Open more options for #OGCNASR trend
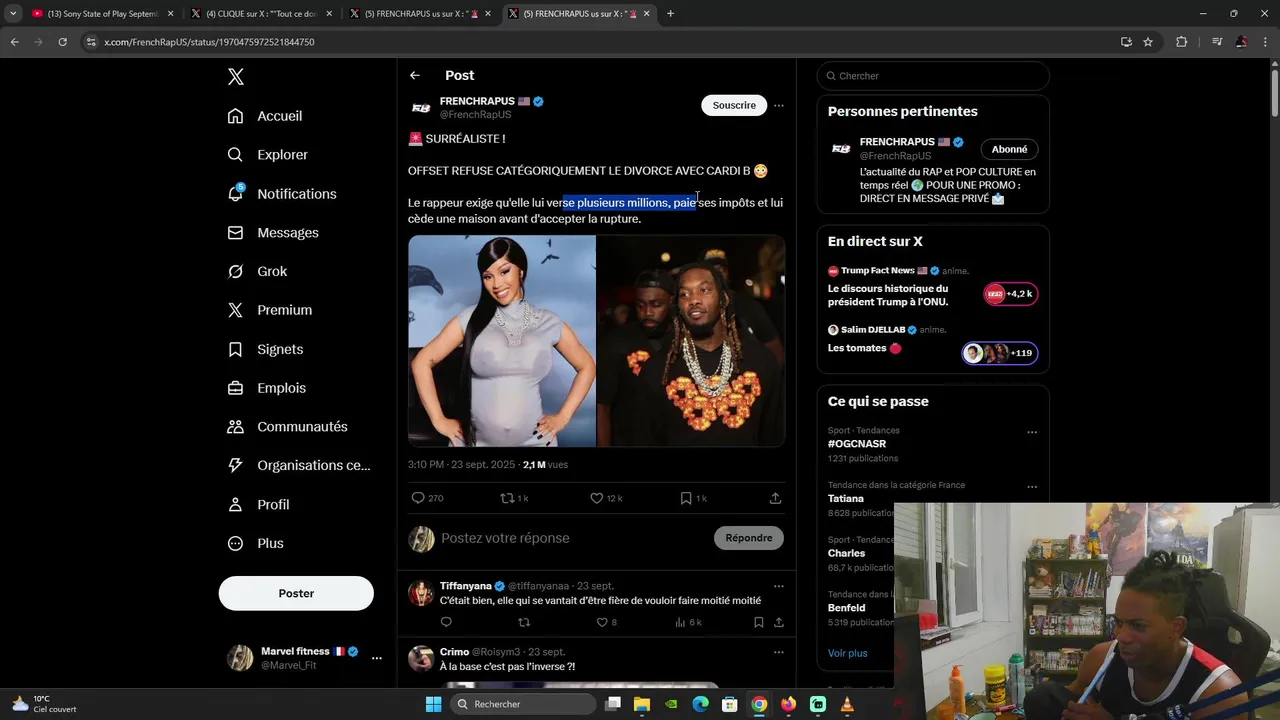Viewport: 1280px width, 720px height. pyautogui.click(x=1032, y=433)
